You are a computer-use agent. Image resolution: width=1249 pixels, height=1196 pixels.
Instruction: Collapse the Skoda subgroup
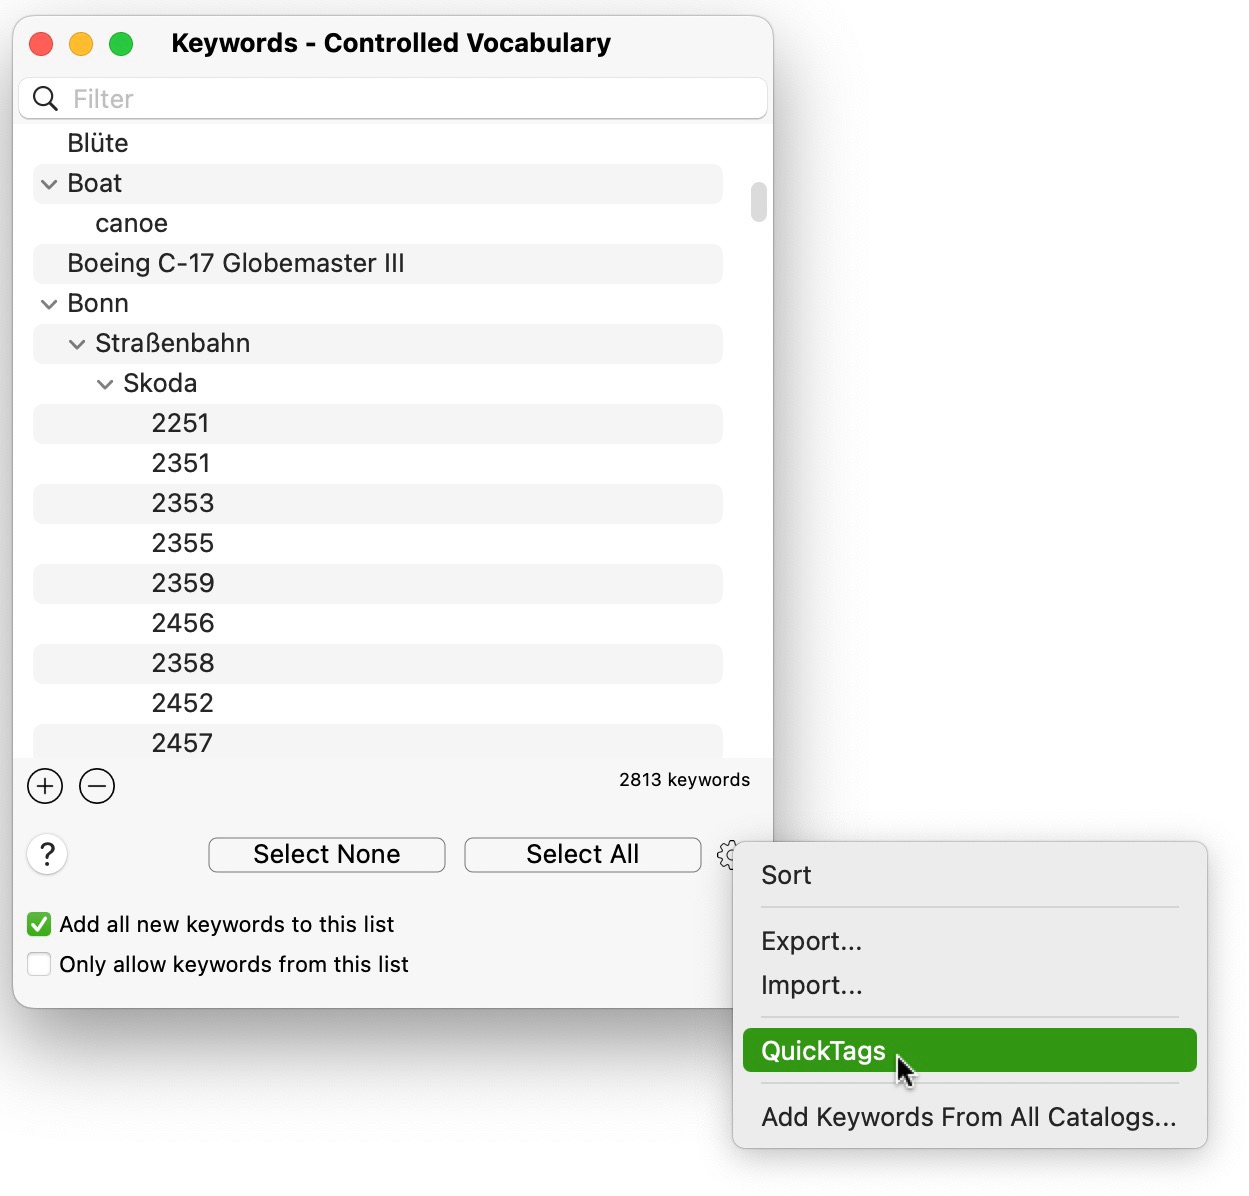coord(105,383)
